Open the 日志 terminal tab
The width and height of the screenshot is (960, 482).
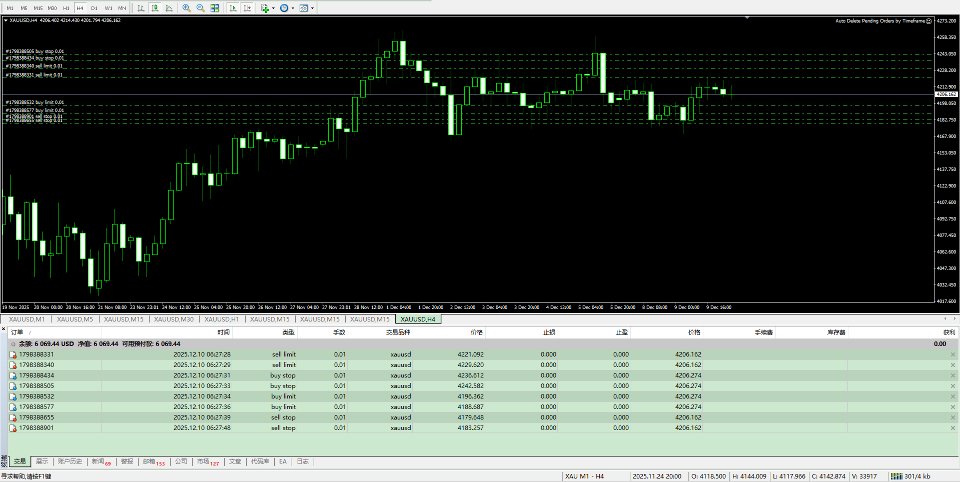click(x=302, y=461)
